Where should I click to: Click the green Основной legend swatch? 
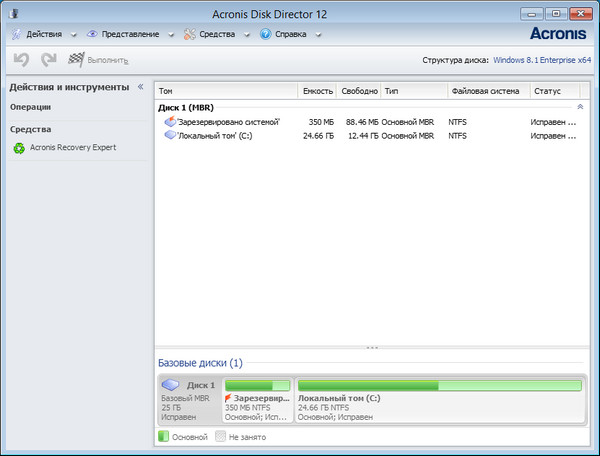point(164,436)
